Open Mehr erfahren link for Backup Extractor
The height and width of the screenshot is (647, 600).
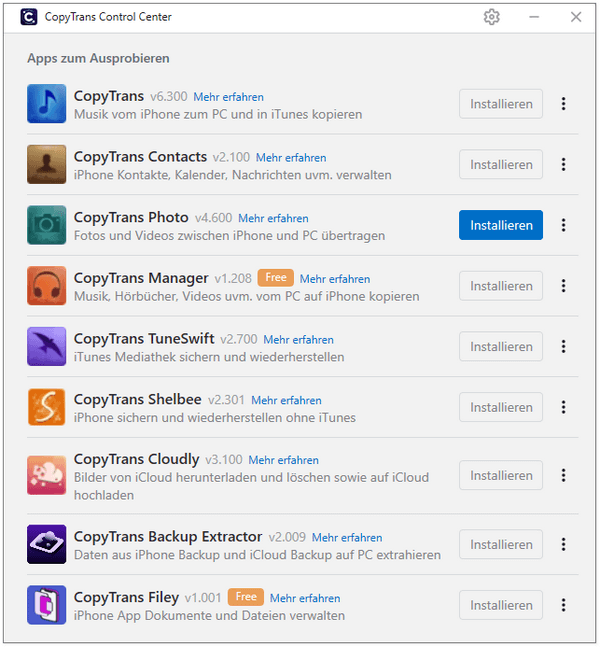point(347,538)
